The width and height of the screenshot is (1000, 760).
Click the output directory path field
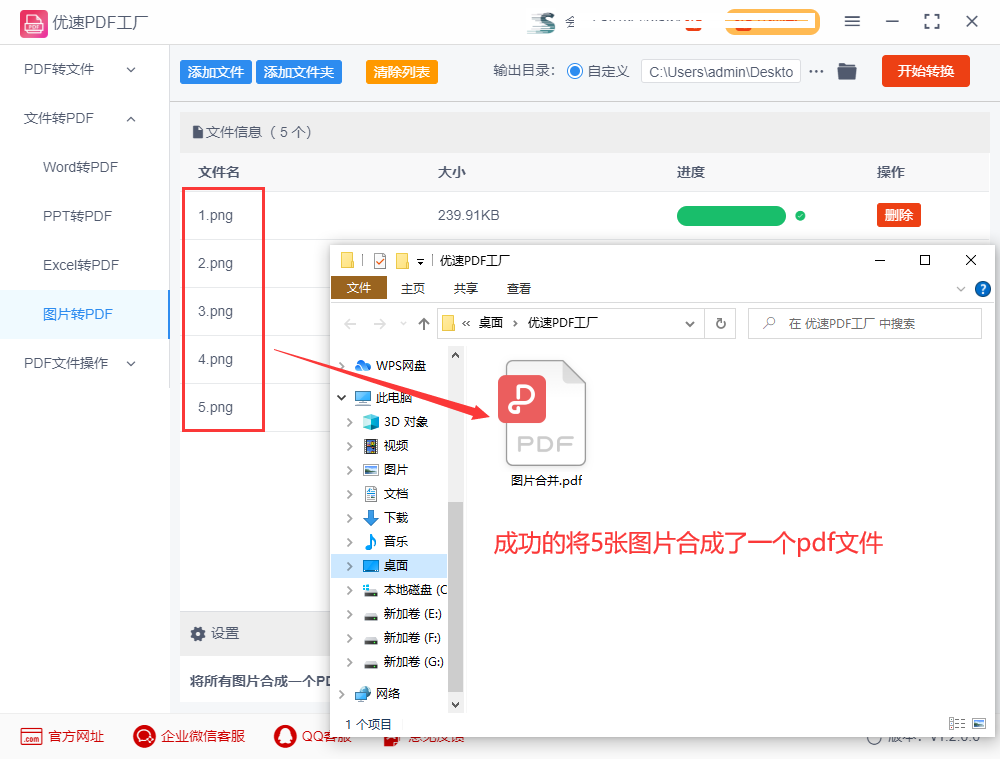click(x=721, y=72)
